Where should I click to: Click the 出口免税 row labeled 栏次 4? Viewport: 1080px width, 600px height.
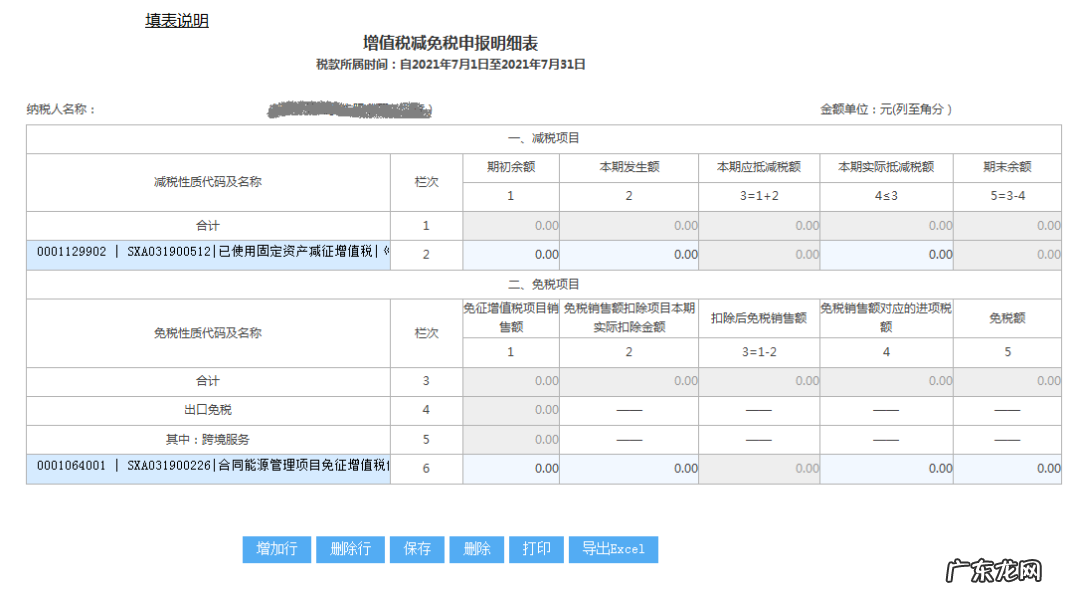pyautogui.click(x=205, y=410)
